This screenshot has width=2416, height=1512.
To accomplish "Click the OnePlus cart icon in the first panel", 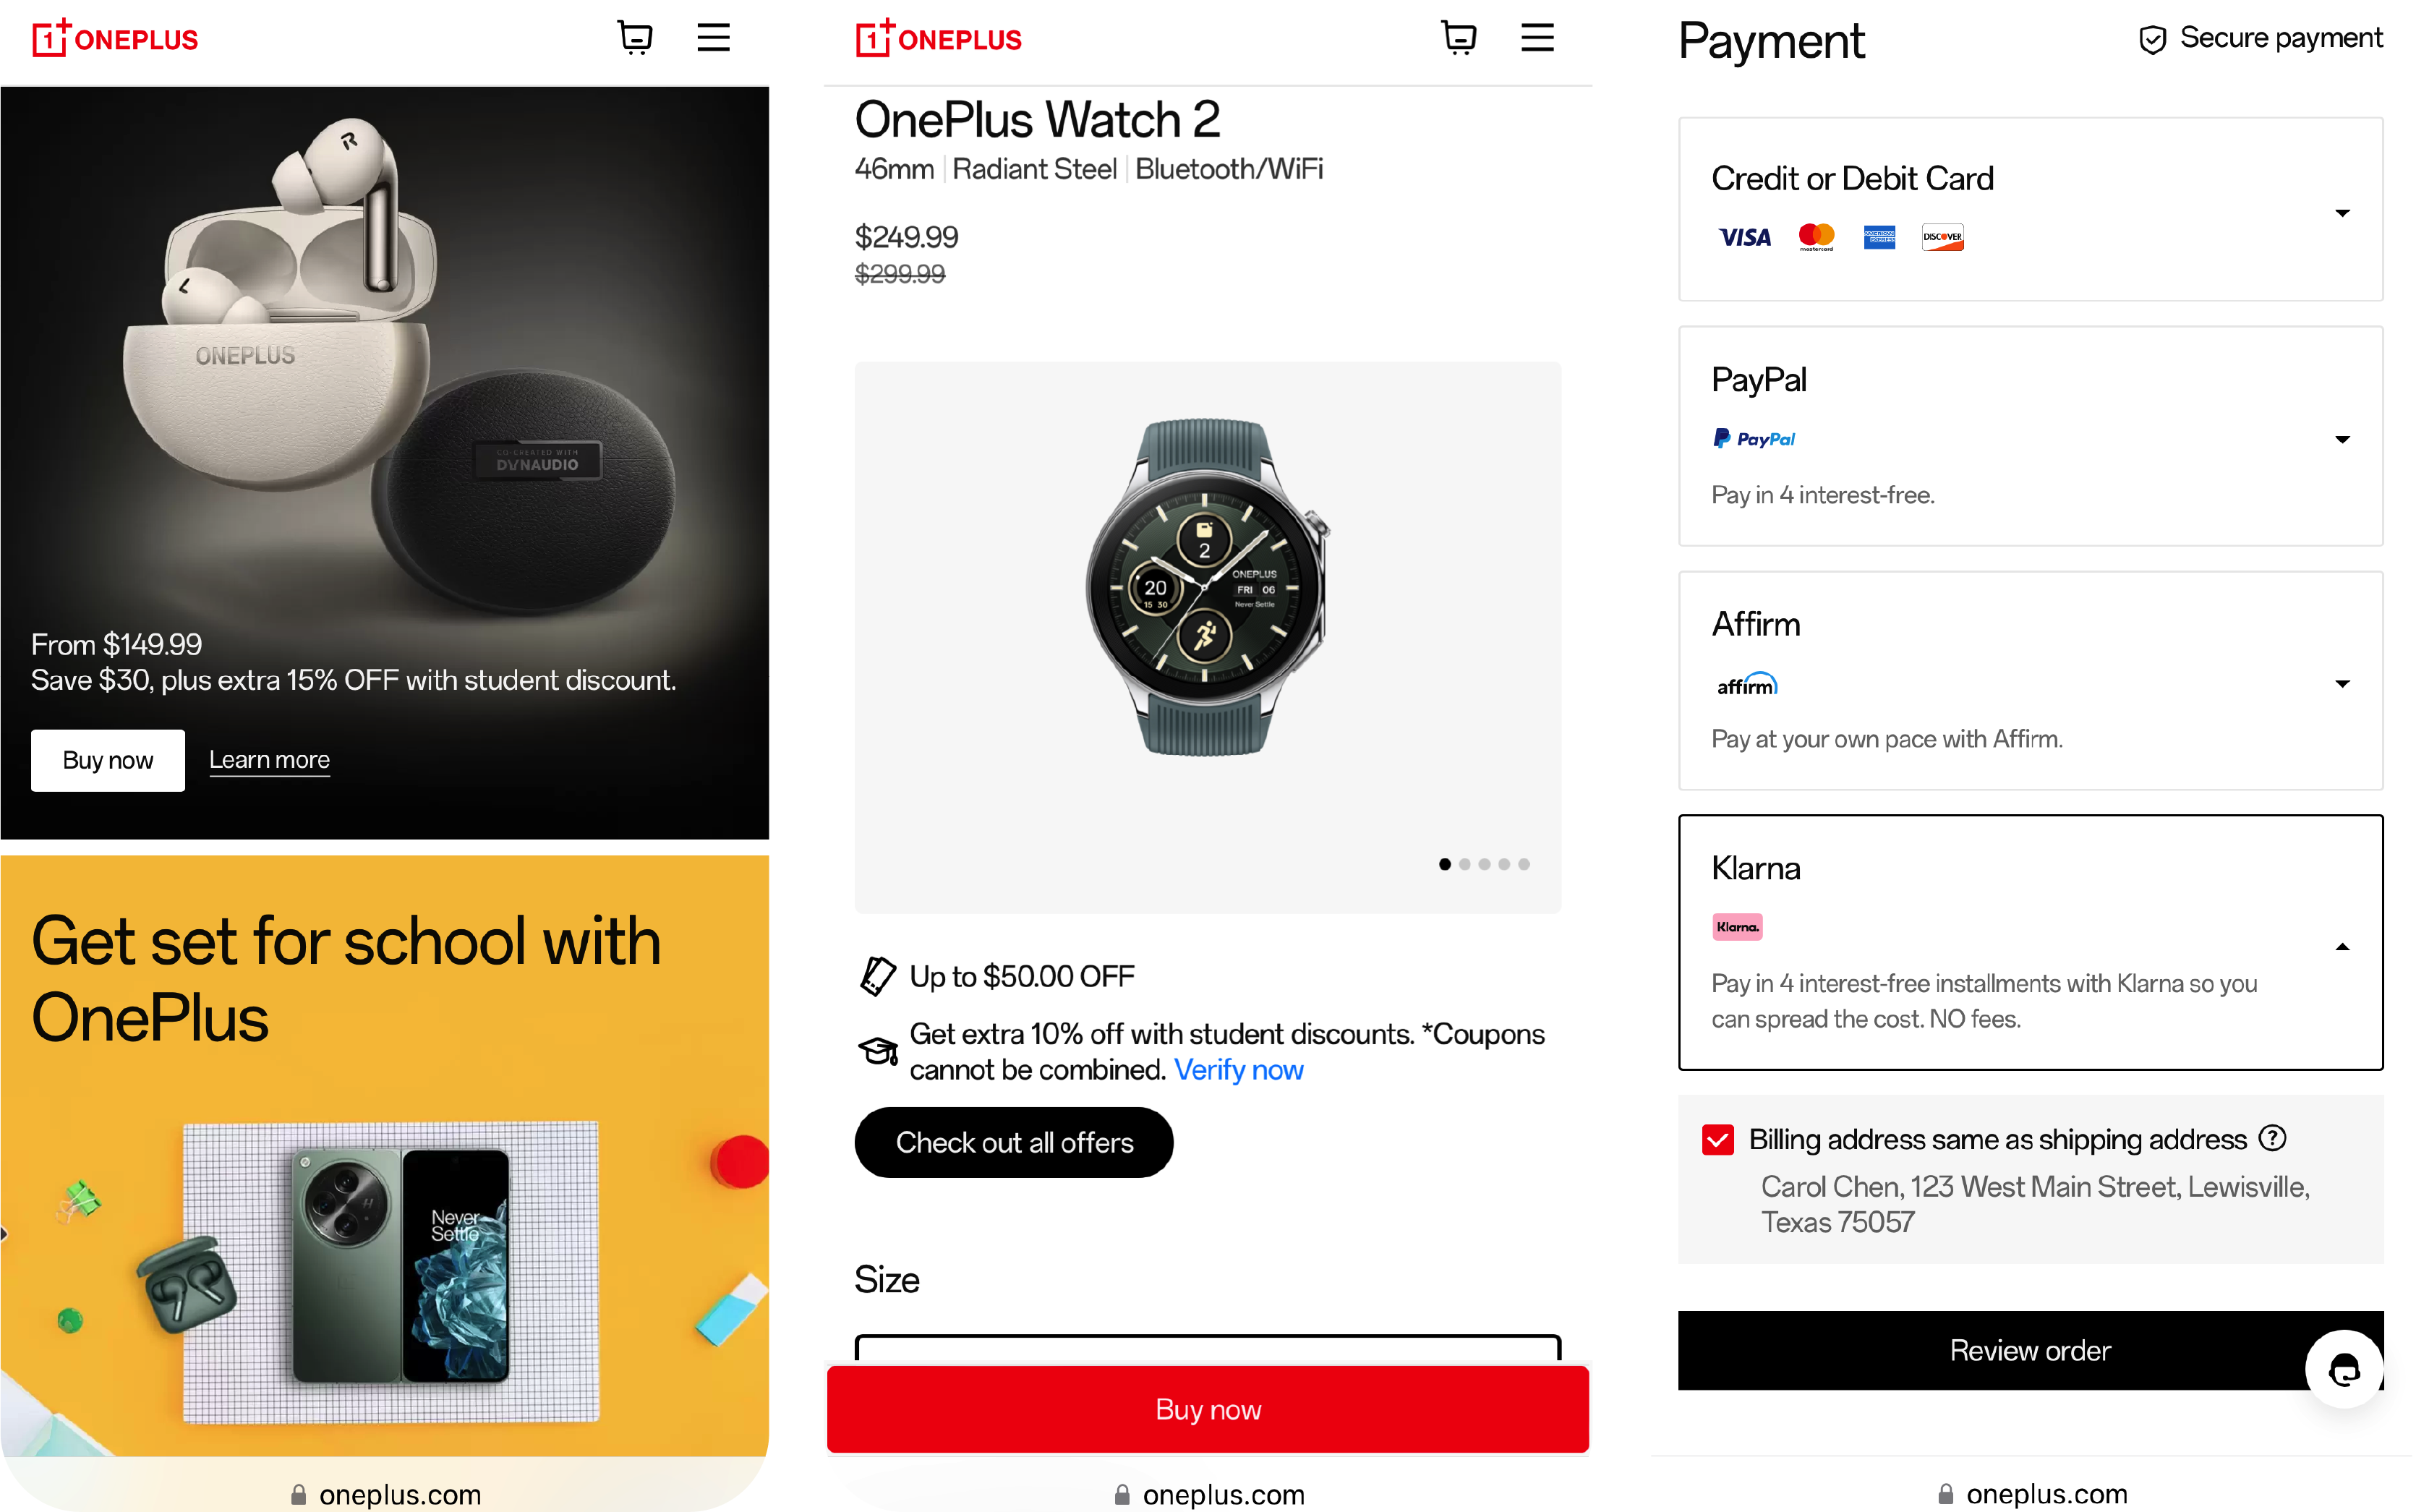I will 634,40.
